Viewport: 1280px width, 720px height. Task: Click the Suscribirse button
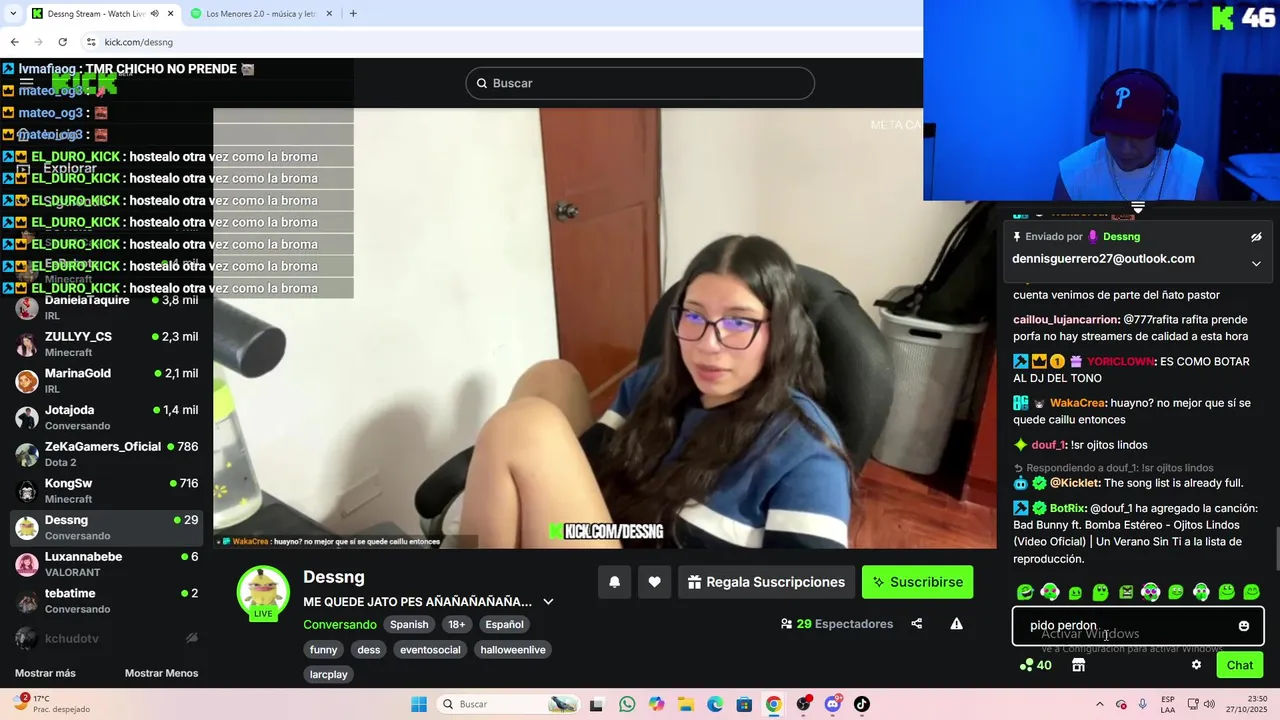click(917, 582)
